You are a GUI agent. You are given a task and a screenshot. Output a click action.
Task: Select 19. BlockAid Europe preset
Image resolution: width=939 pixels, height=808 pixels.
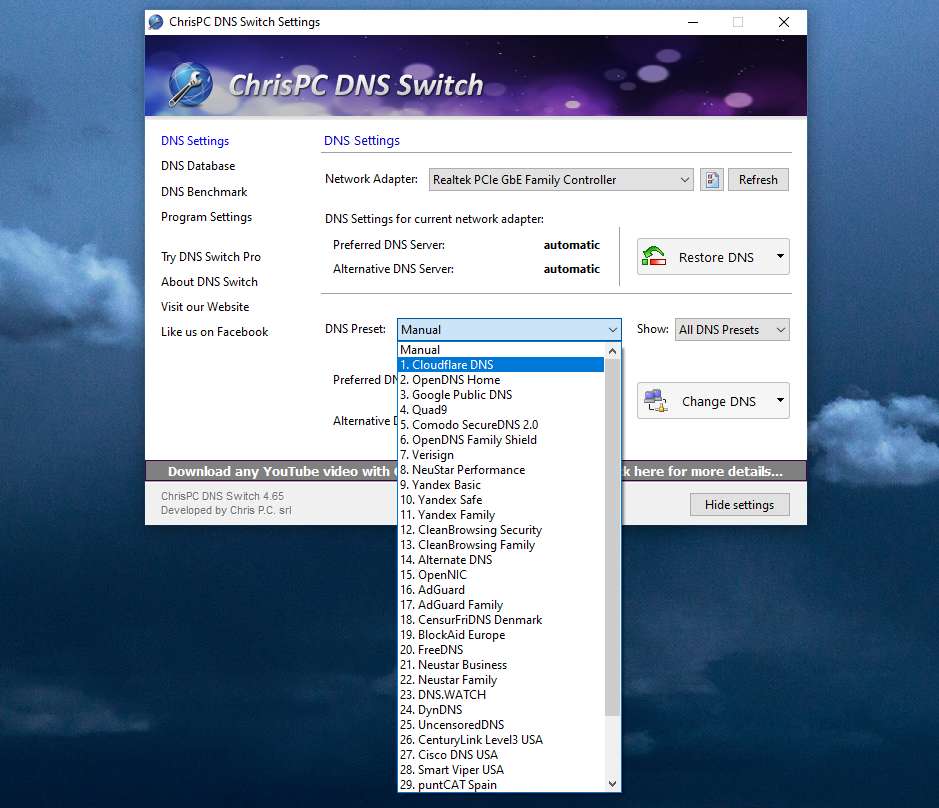[501, 635]
